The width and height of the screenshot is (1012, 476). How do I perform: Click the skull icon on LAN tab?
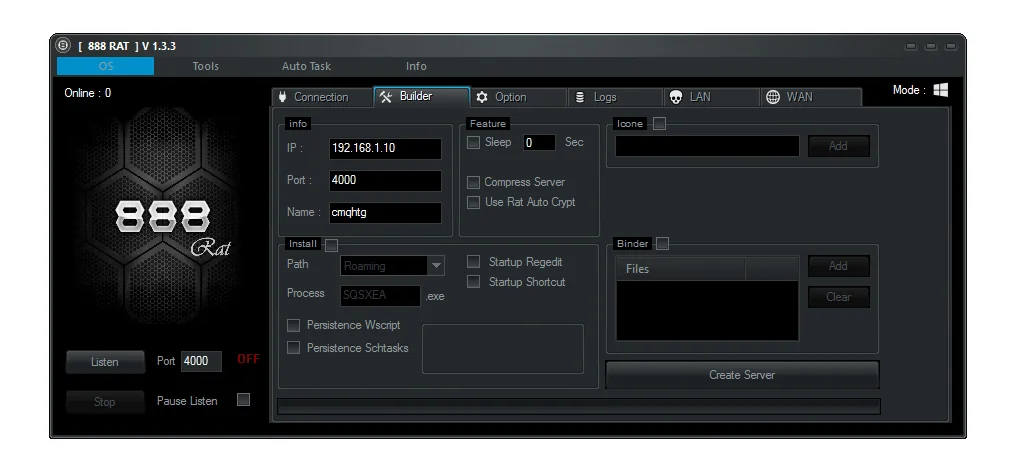click(676, 97)
